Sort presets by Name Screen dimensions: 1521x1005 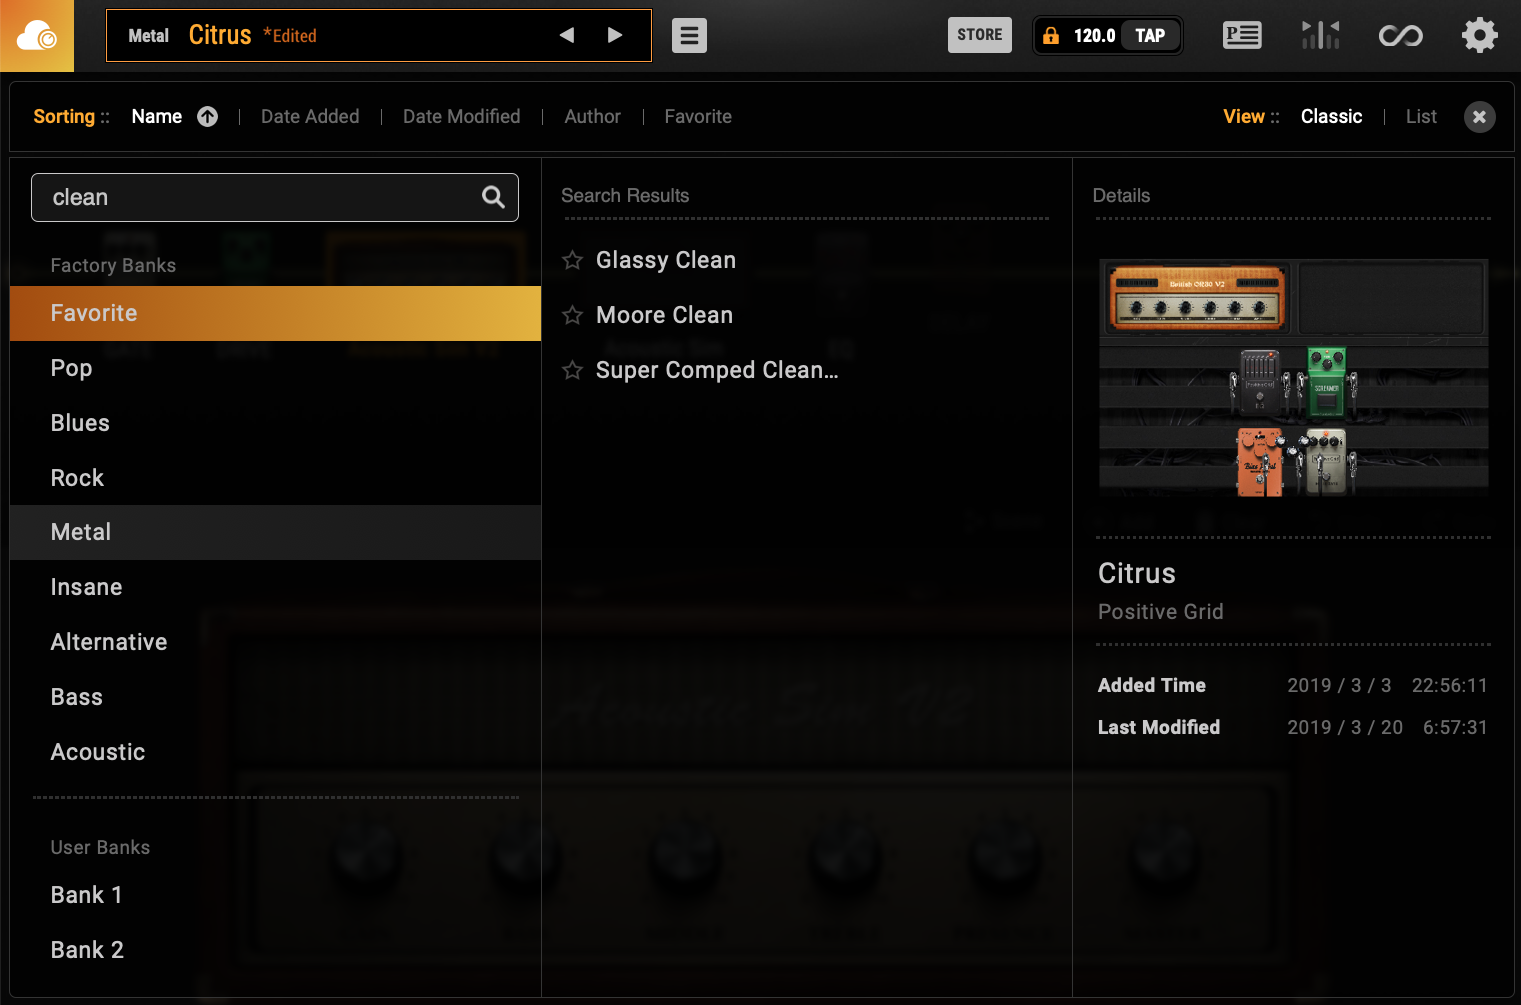tap(157, 117)
